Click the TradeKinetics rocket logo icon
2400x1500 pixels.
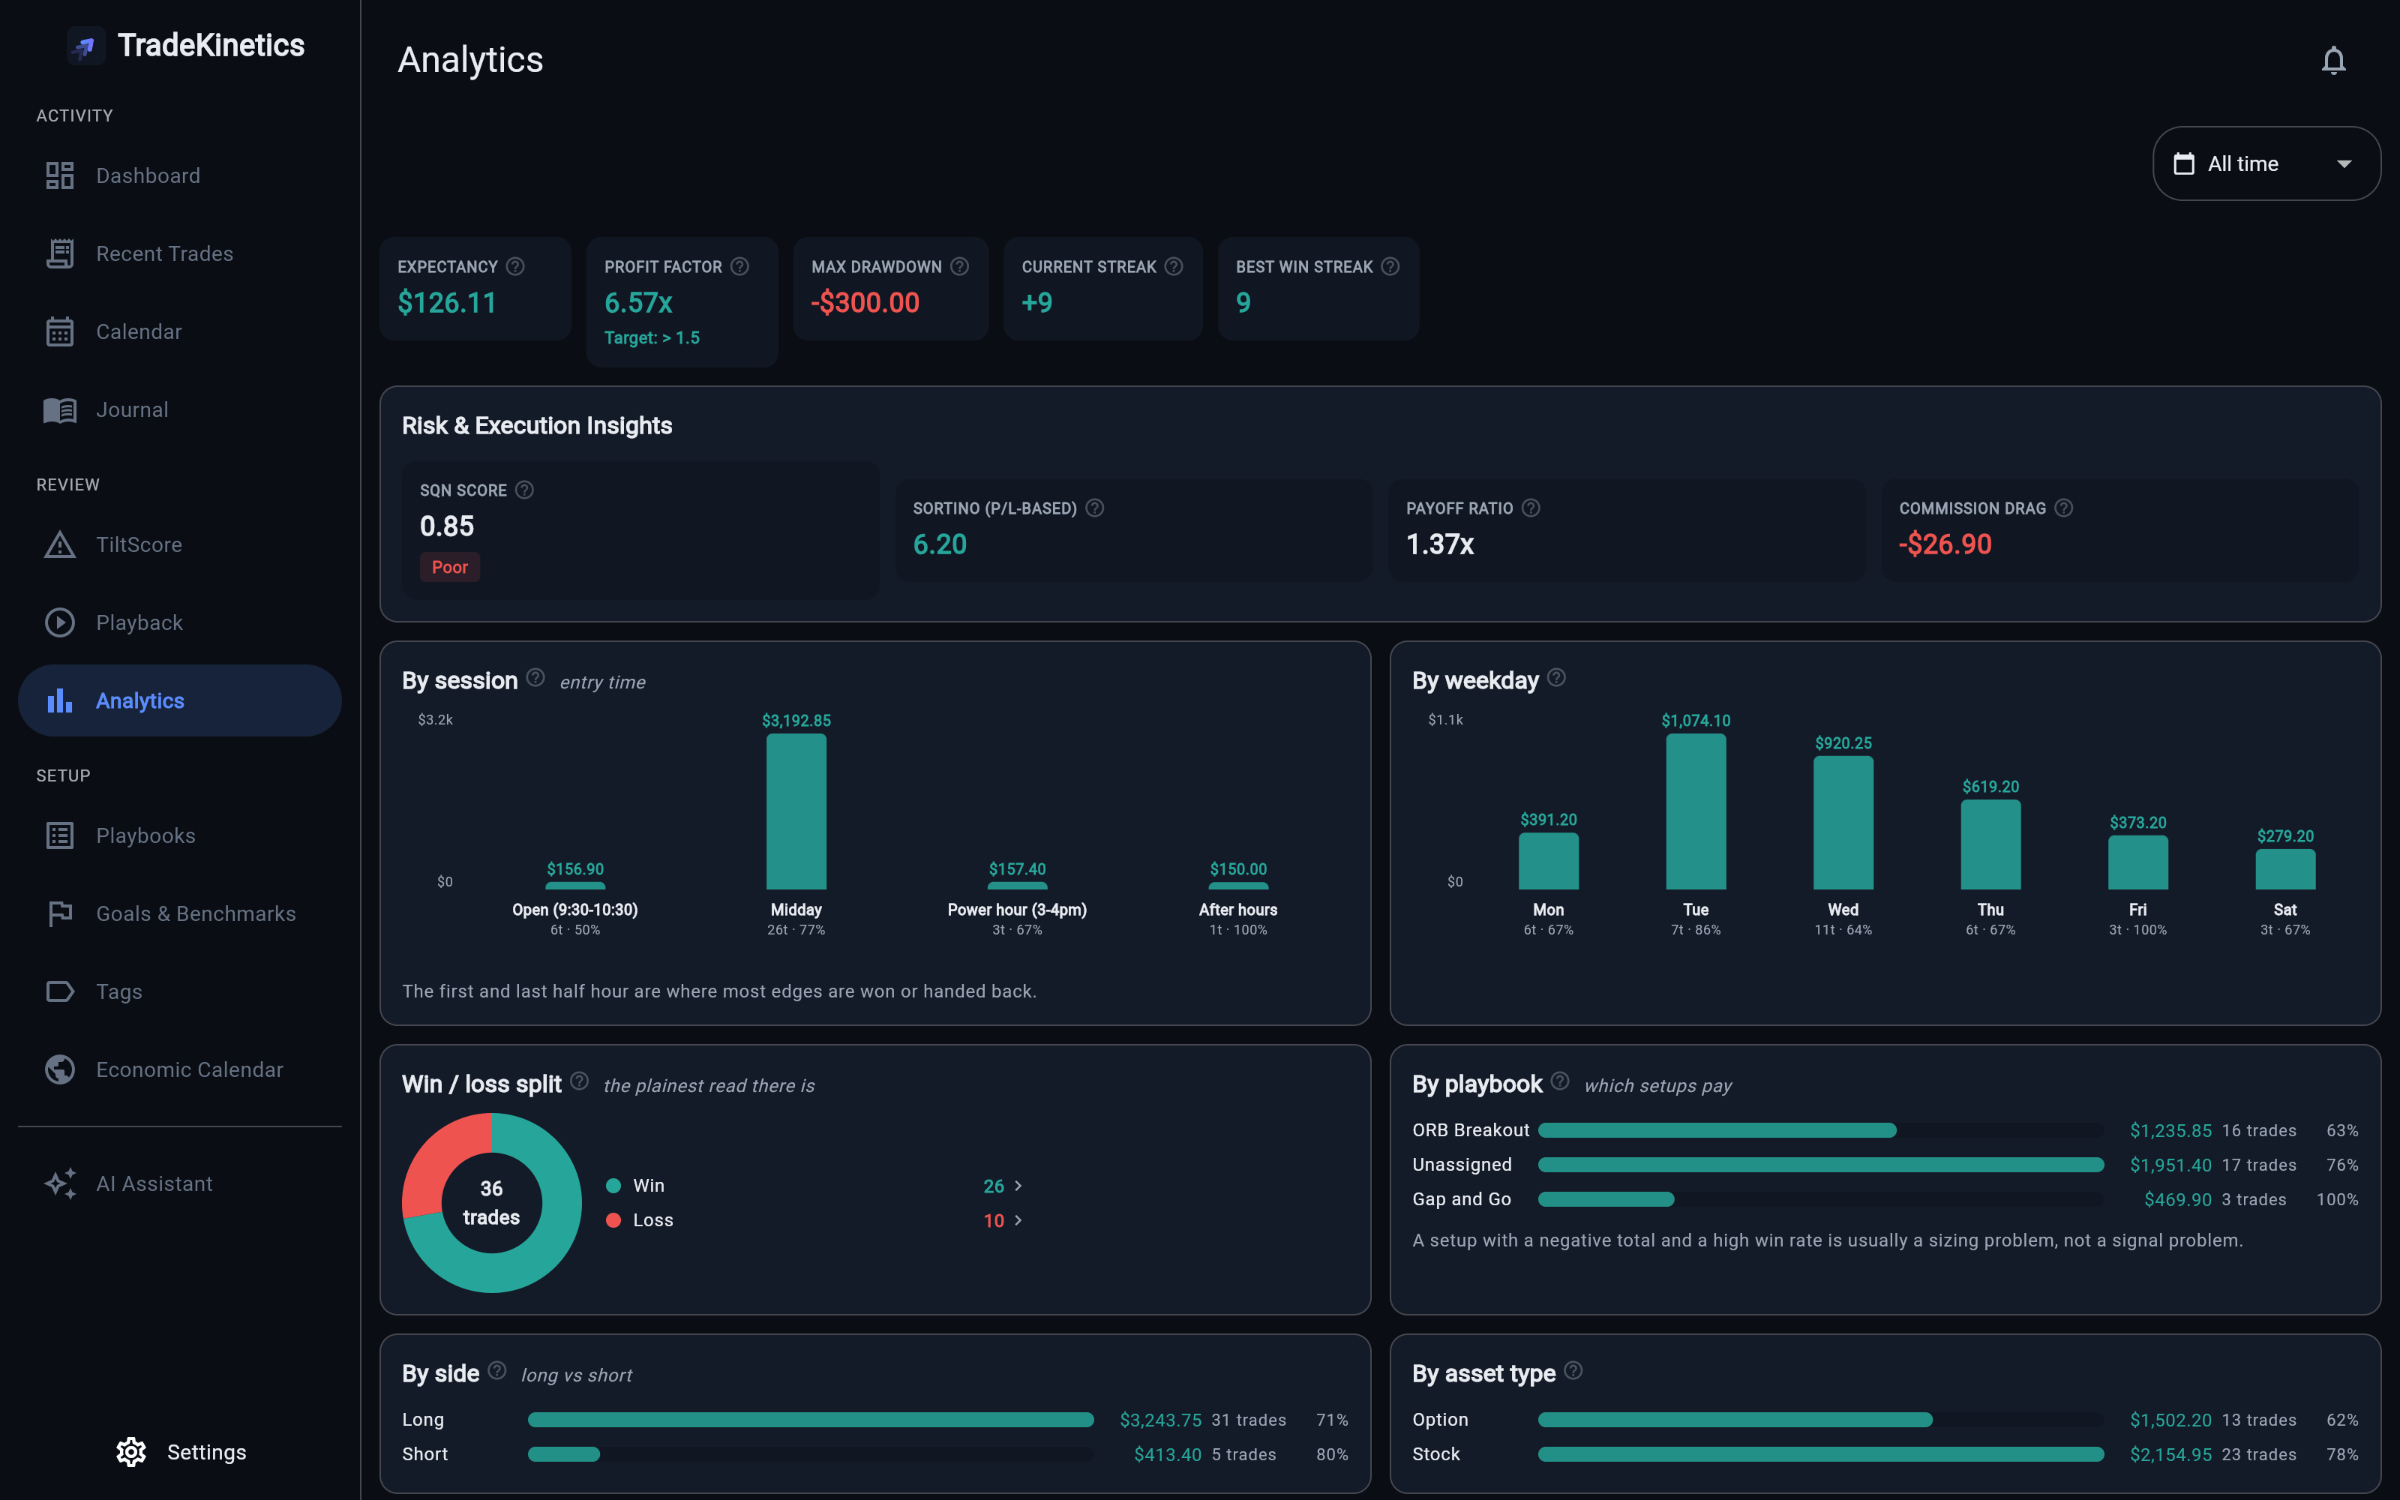pos(85,46)
